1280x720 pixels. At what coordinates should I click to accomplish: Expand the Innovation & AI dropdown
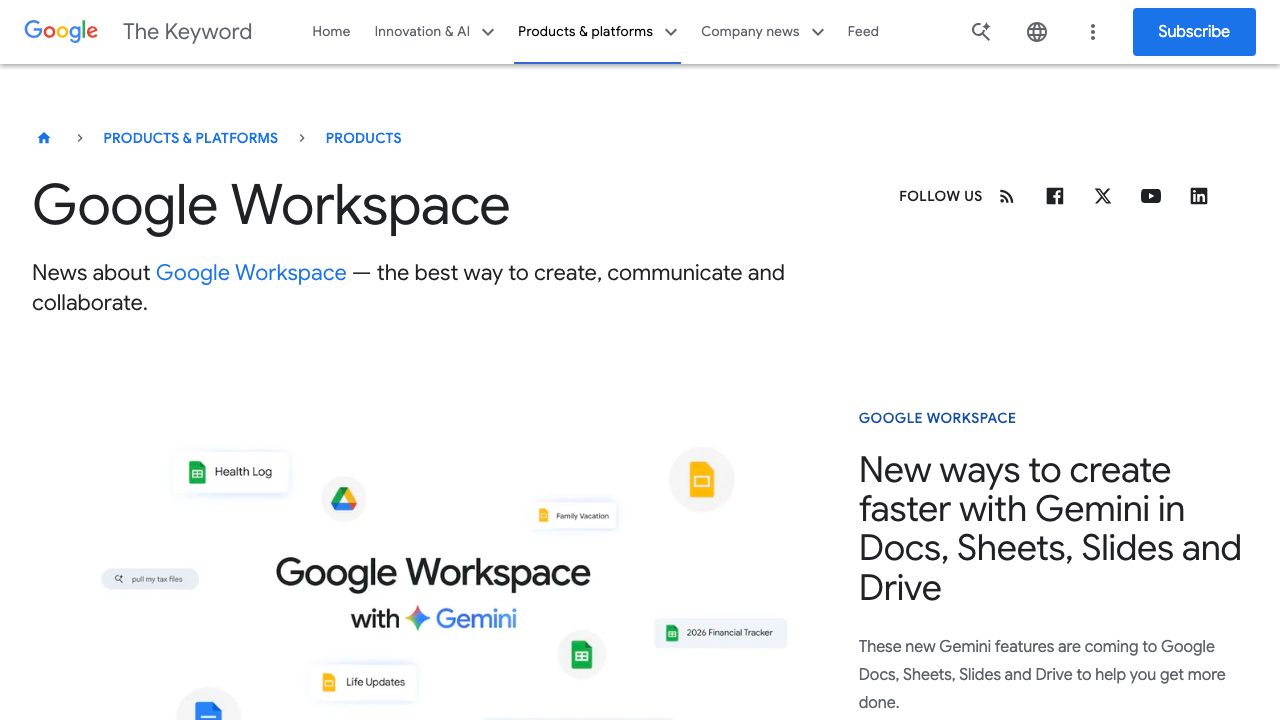click(x=434, y=31)
